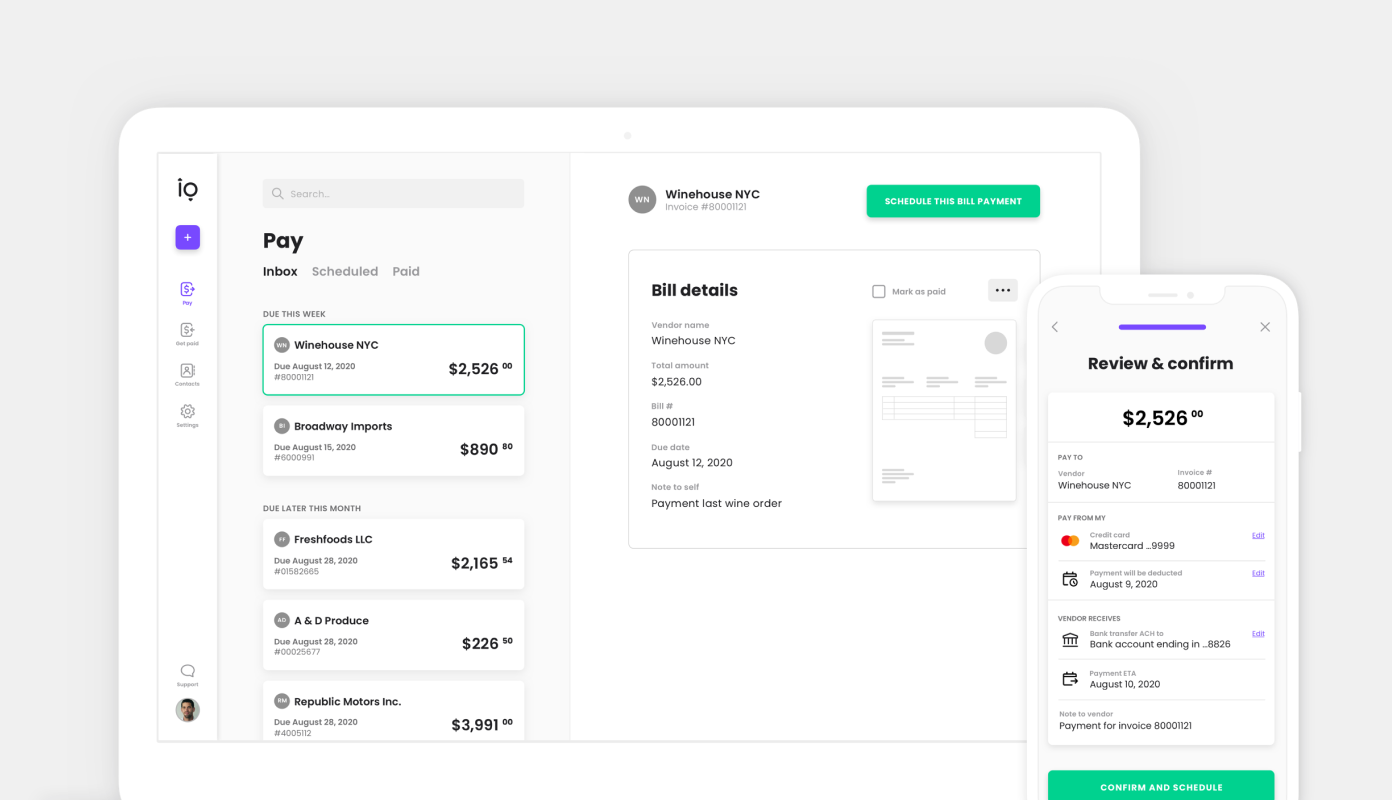Click 'Payment for invoice 80001121' note
The height and width of the screenshot is (800, 1392).
(1125, 726)
